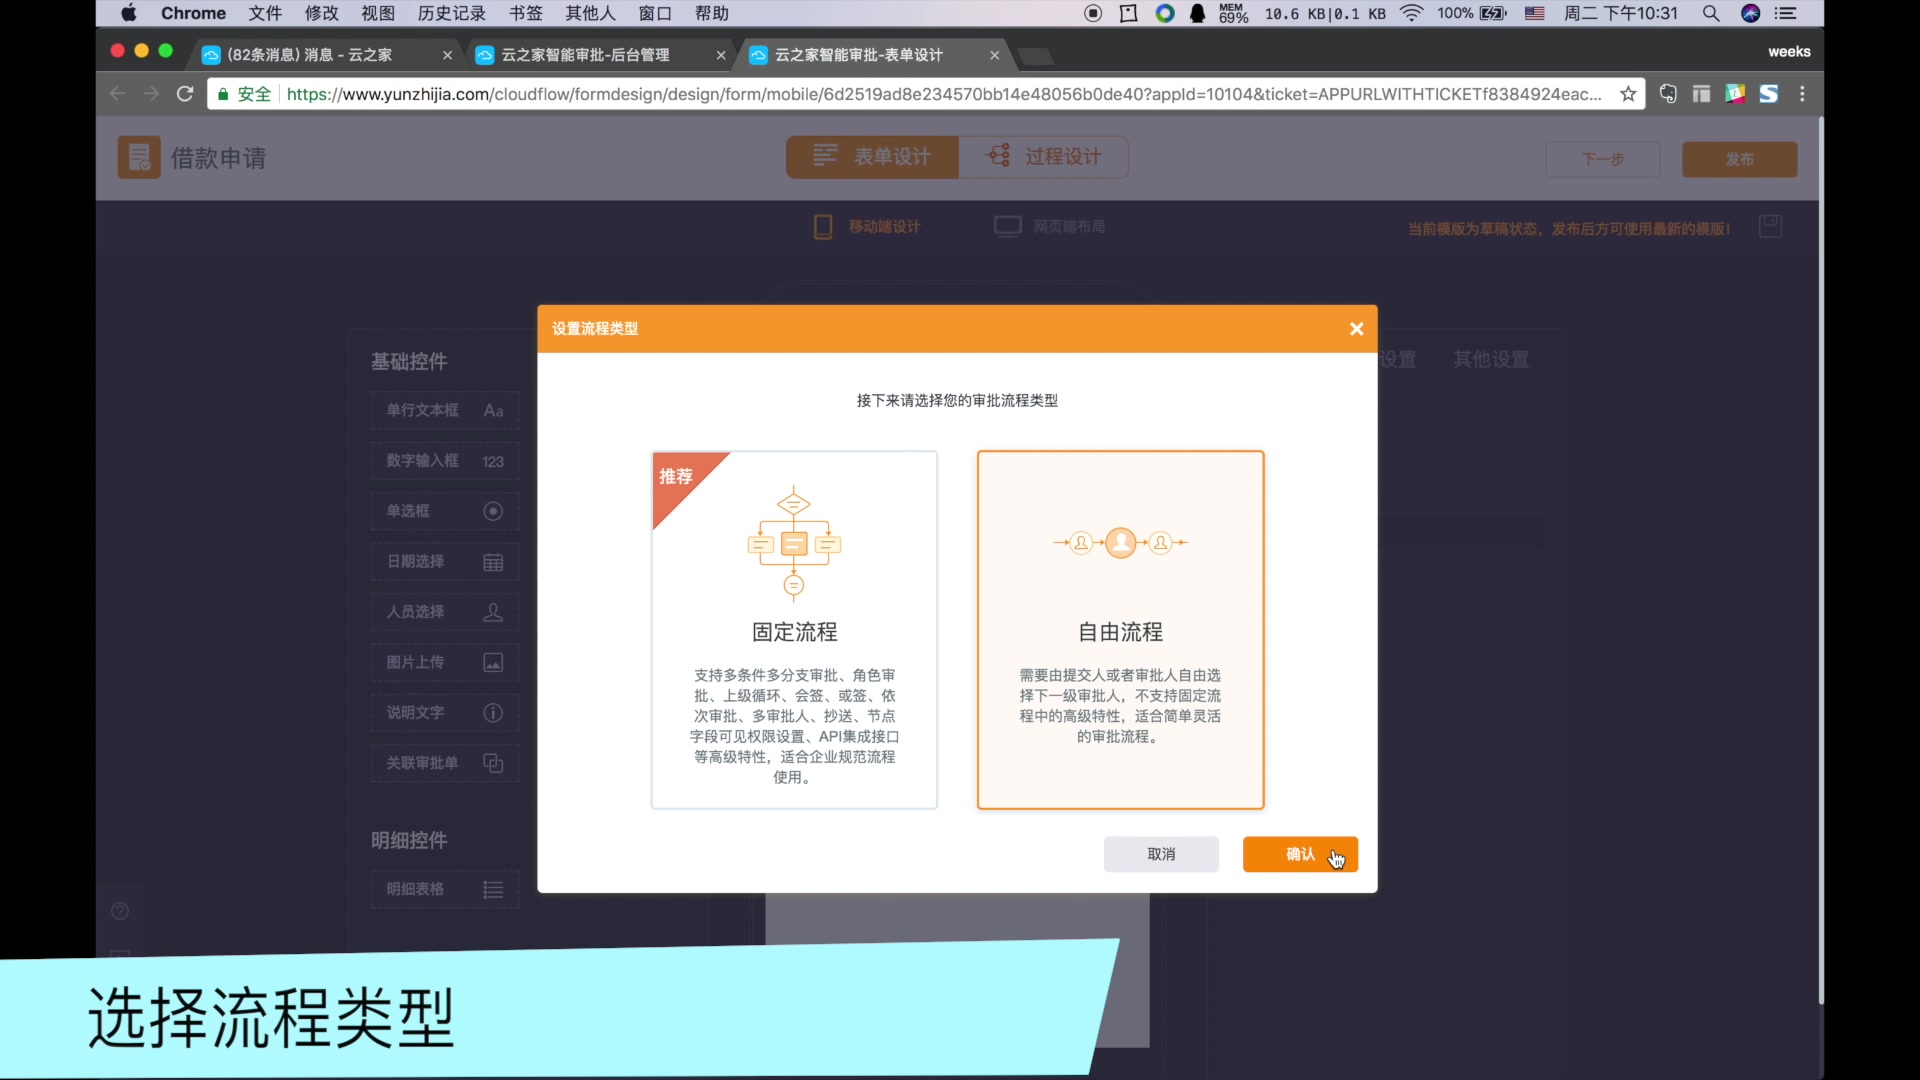Bookmark page with star icon
Screen dimensions: 1920x1080
click(x=1628, y=94)
